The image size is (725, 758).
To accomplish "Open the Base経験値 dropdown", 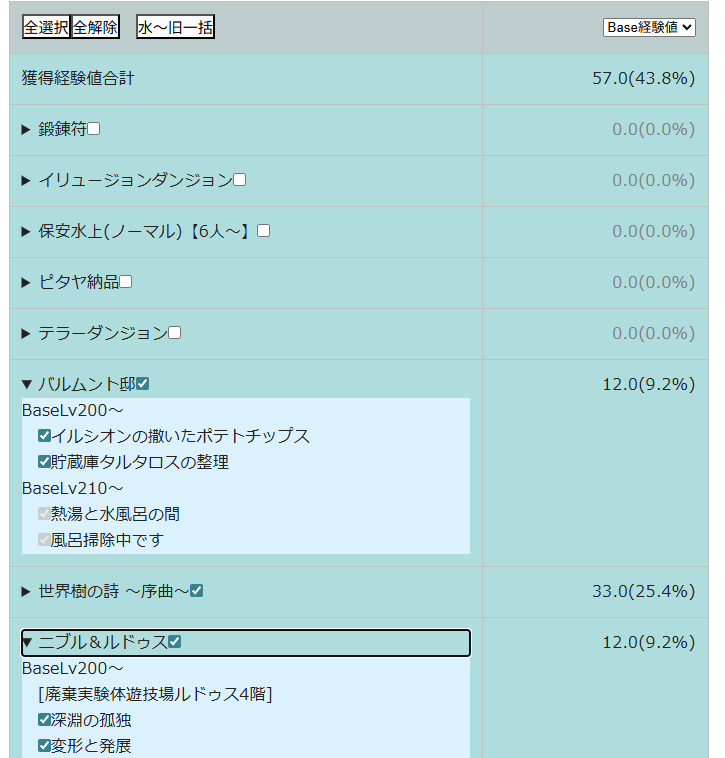I will (x=649, y=27).
